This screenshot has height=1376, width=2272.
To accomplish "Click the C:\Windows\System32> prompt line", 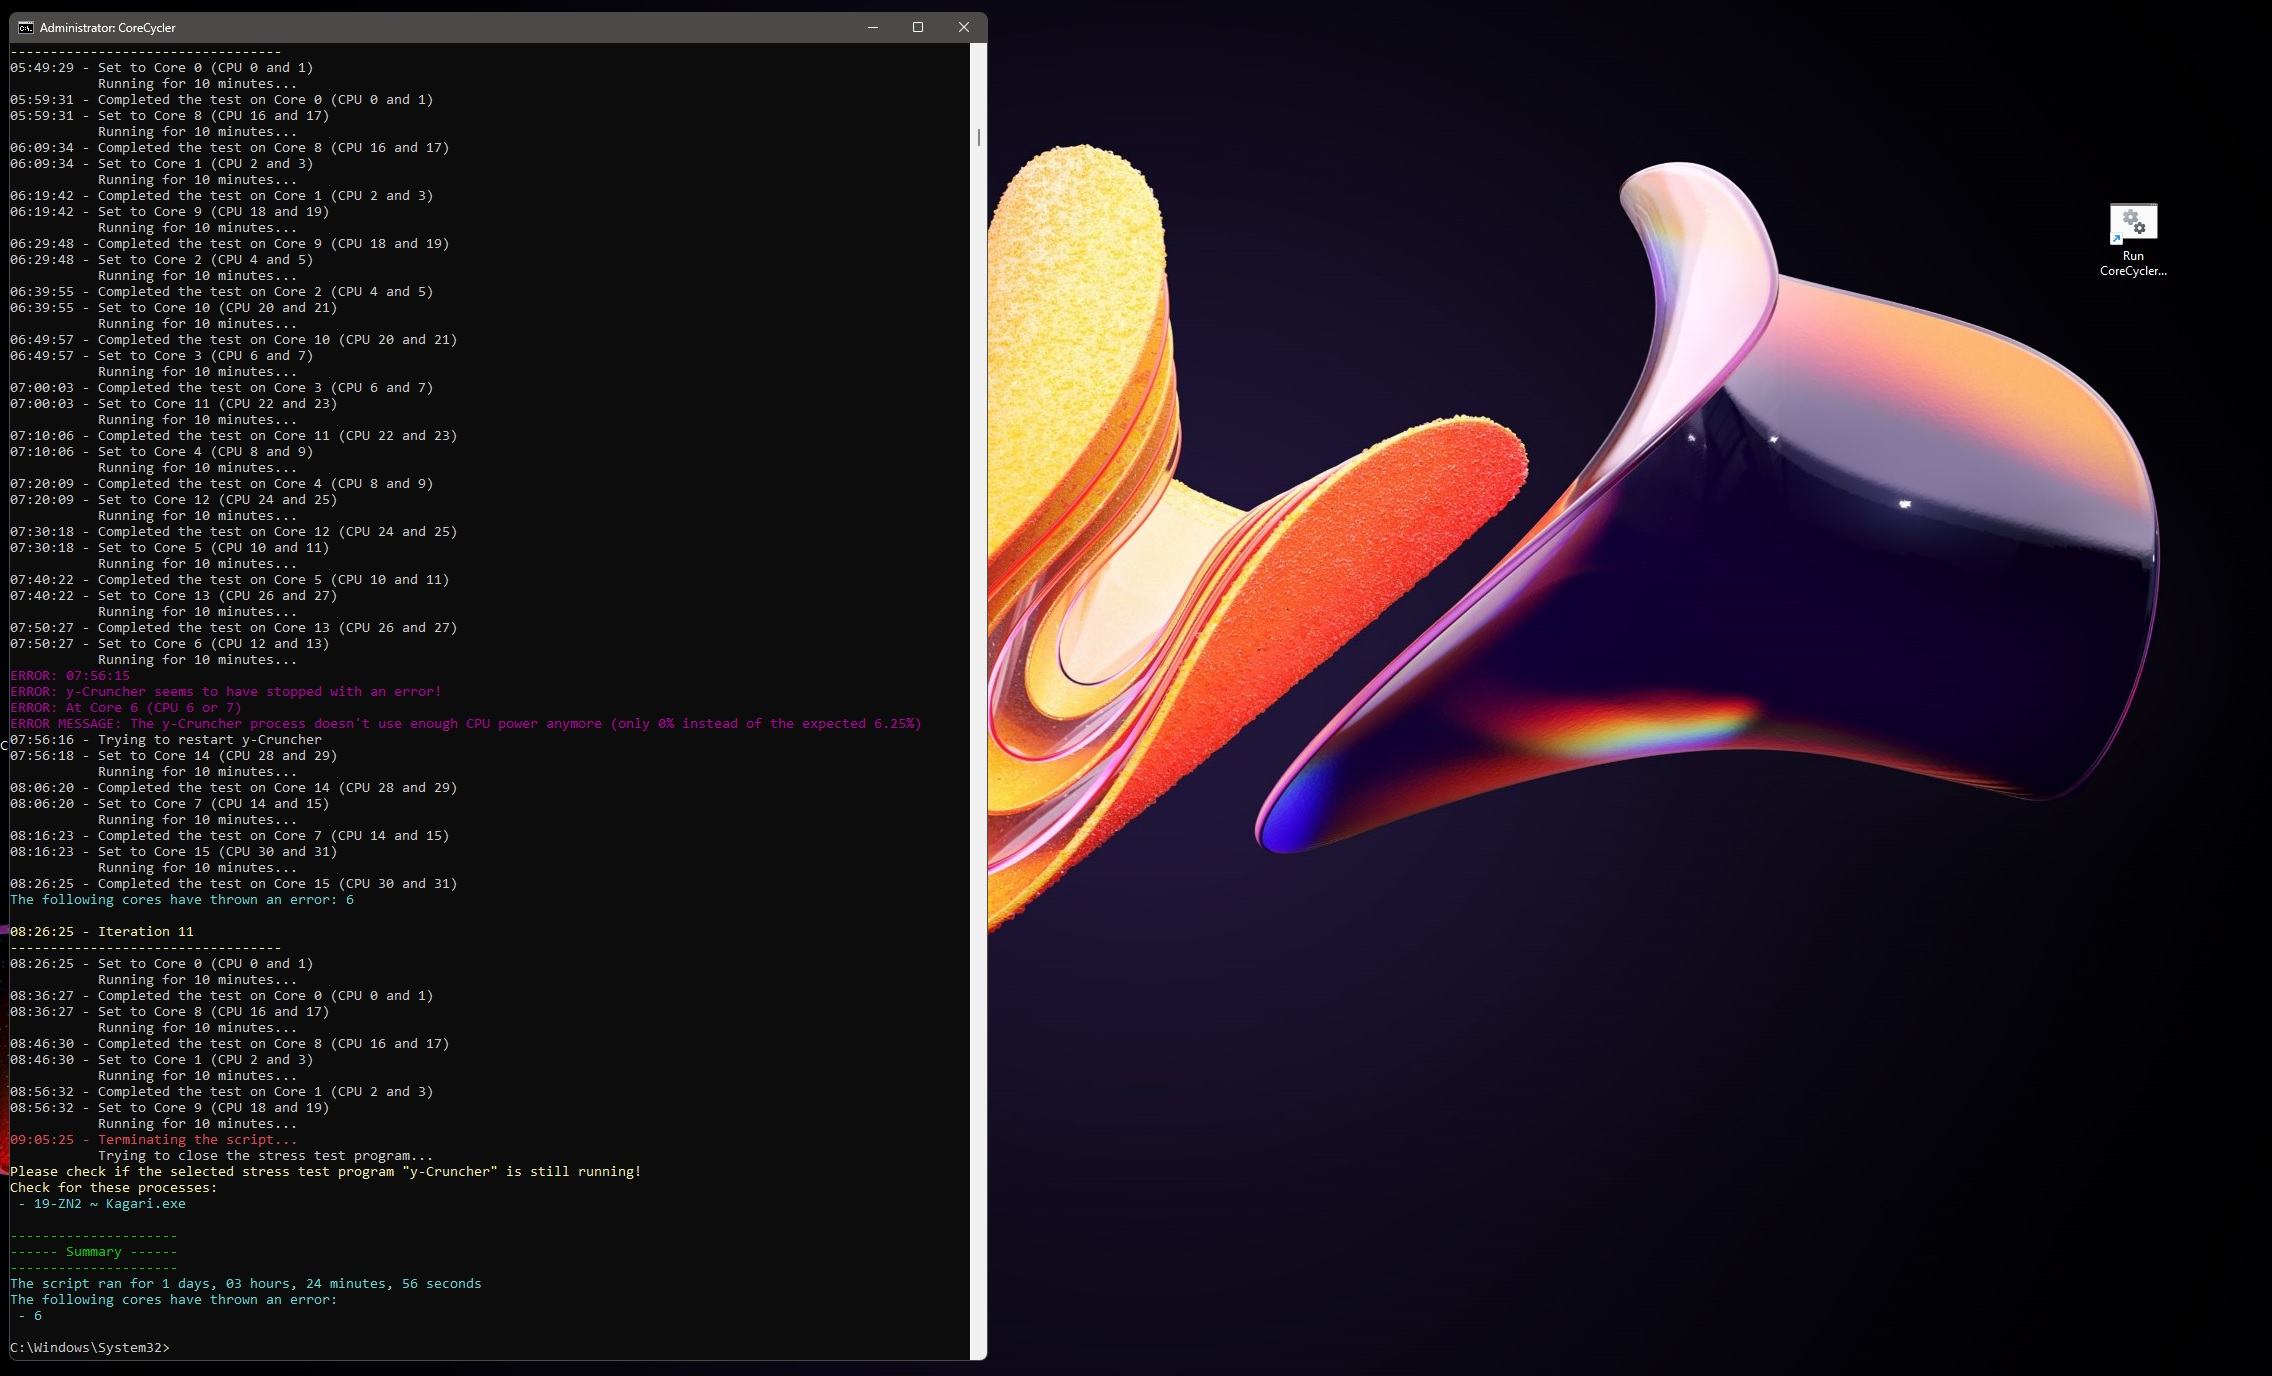I will pyautogui.click(x=90, y=1347).
